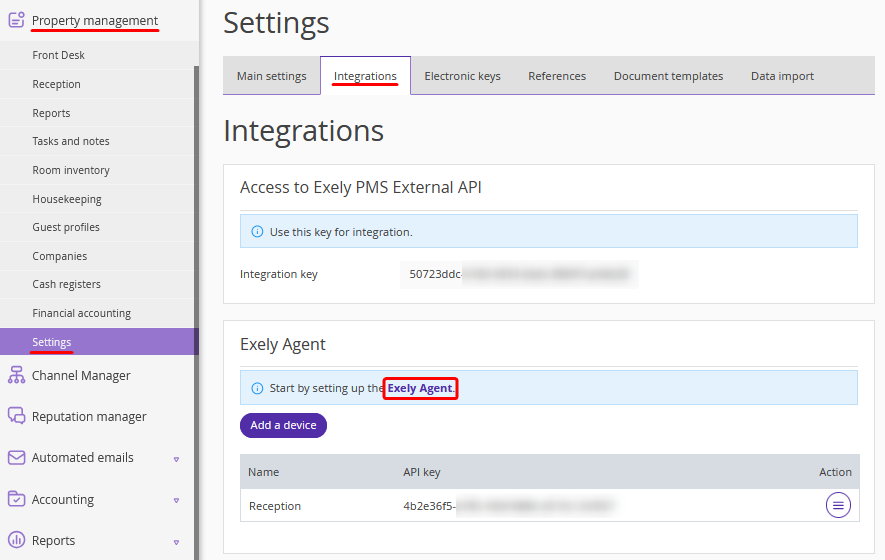Click the Automated emails envelope icon
The height and width of the screenshot is (560, 885).
pyautogui.click(x=16, y=457)
